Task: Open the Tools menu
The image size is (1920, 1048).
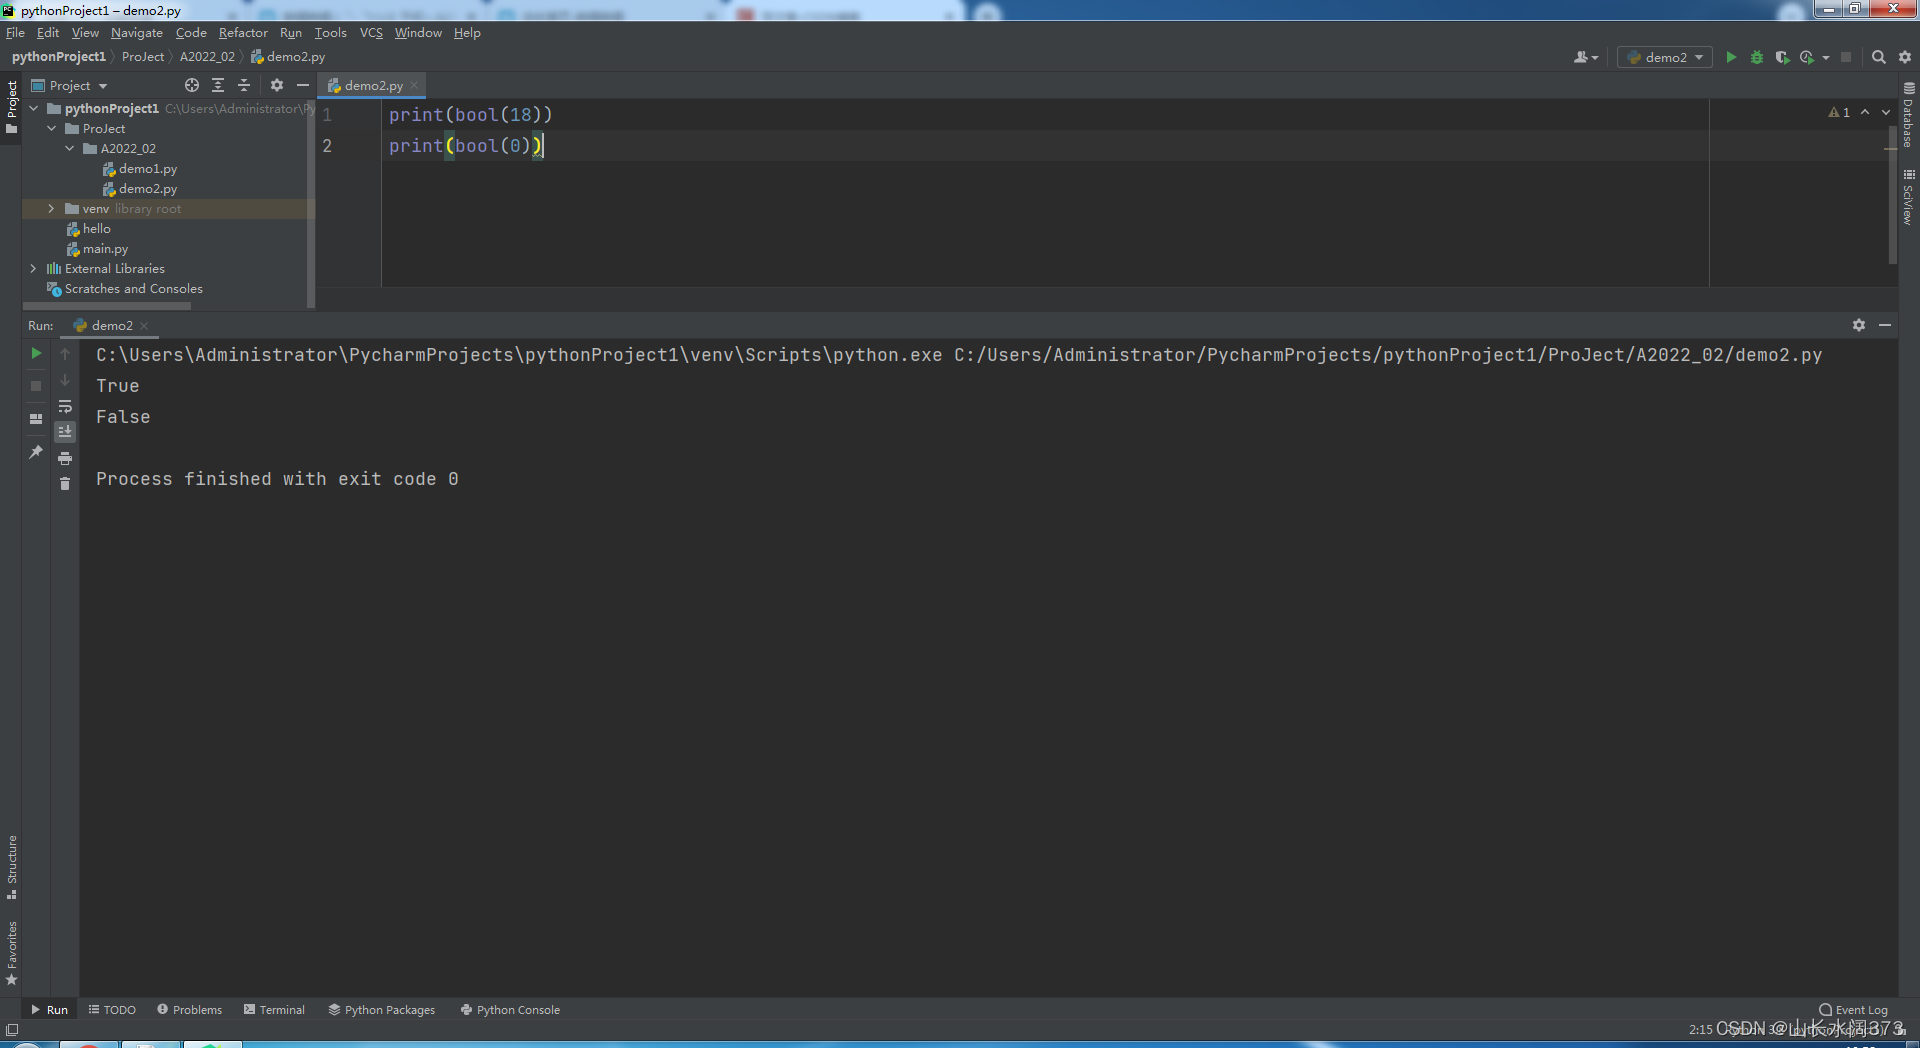Action: coord(330,32)
